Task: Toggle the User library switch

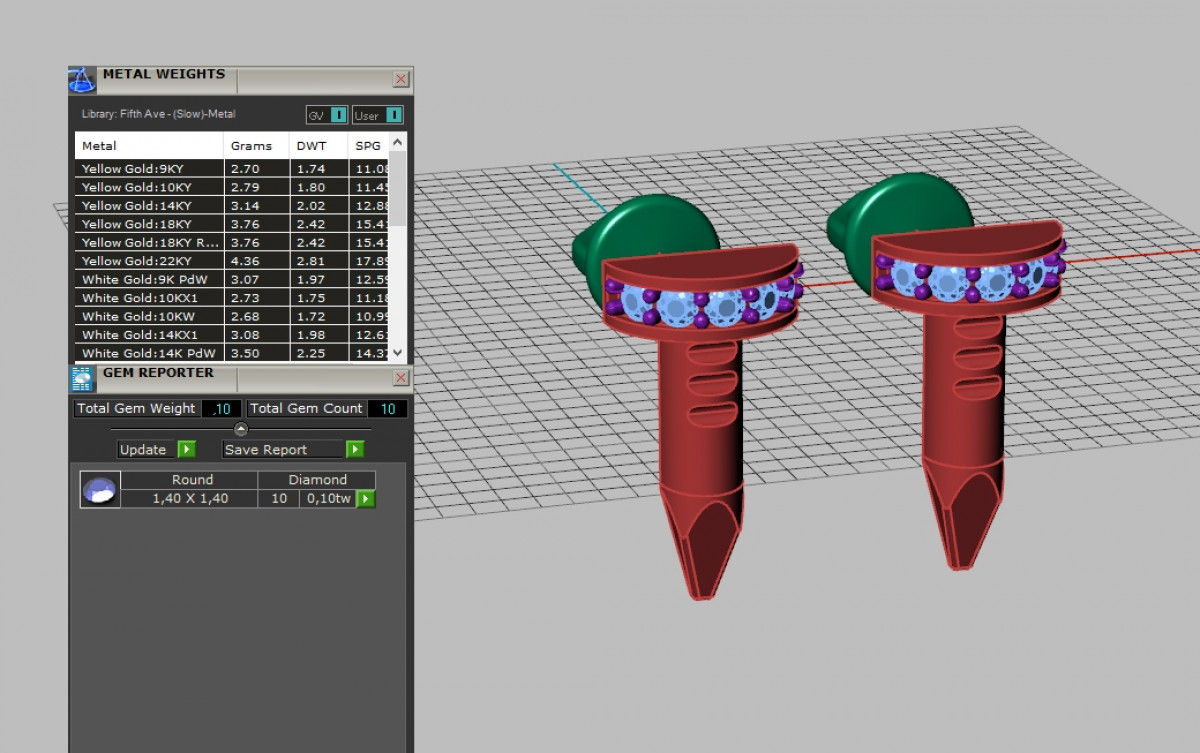Action: click(x=394, y=115)
